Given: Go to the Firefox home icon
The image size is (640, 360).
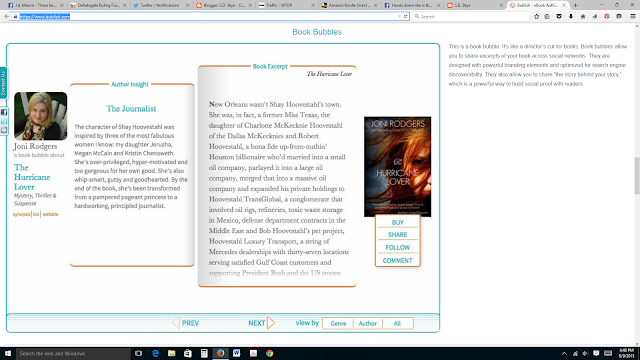Looking at the screenshot, I should click(583, 16).
